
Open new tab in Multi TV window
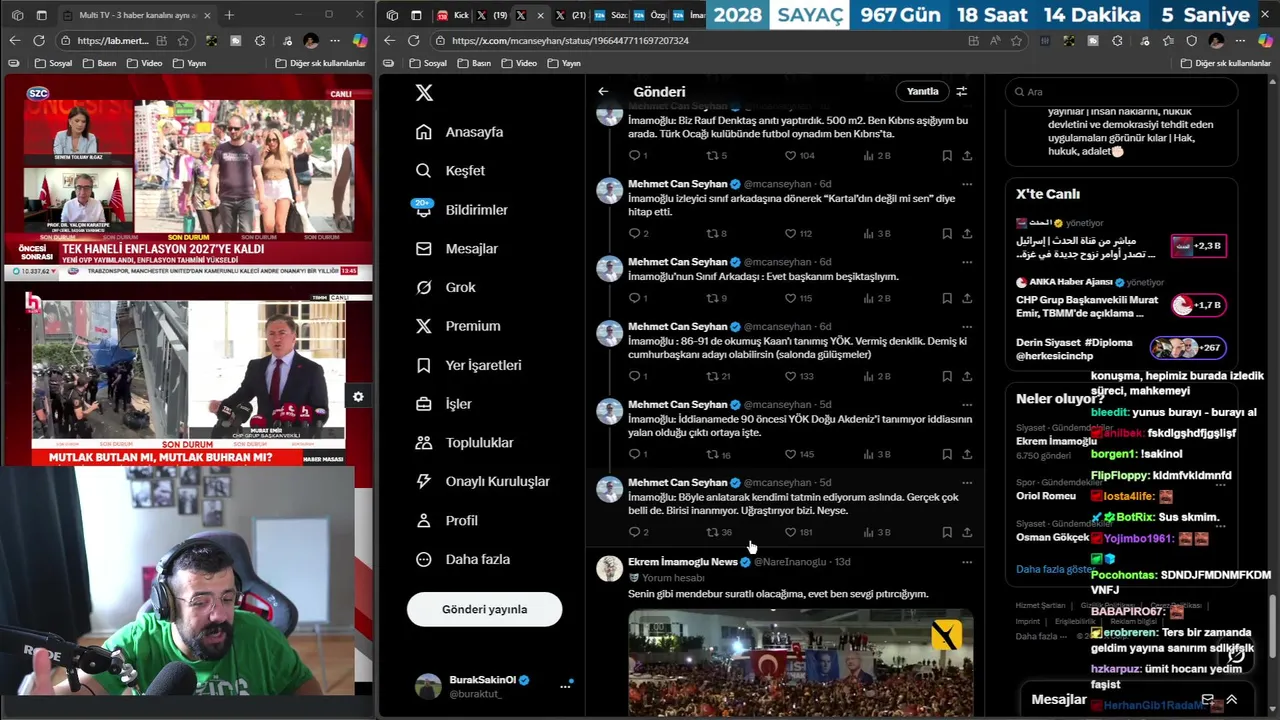click(x=229, y=15)
